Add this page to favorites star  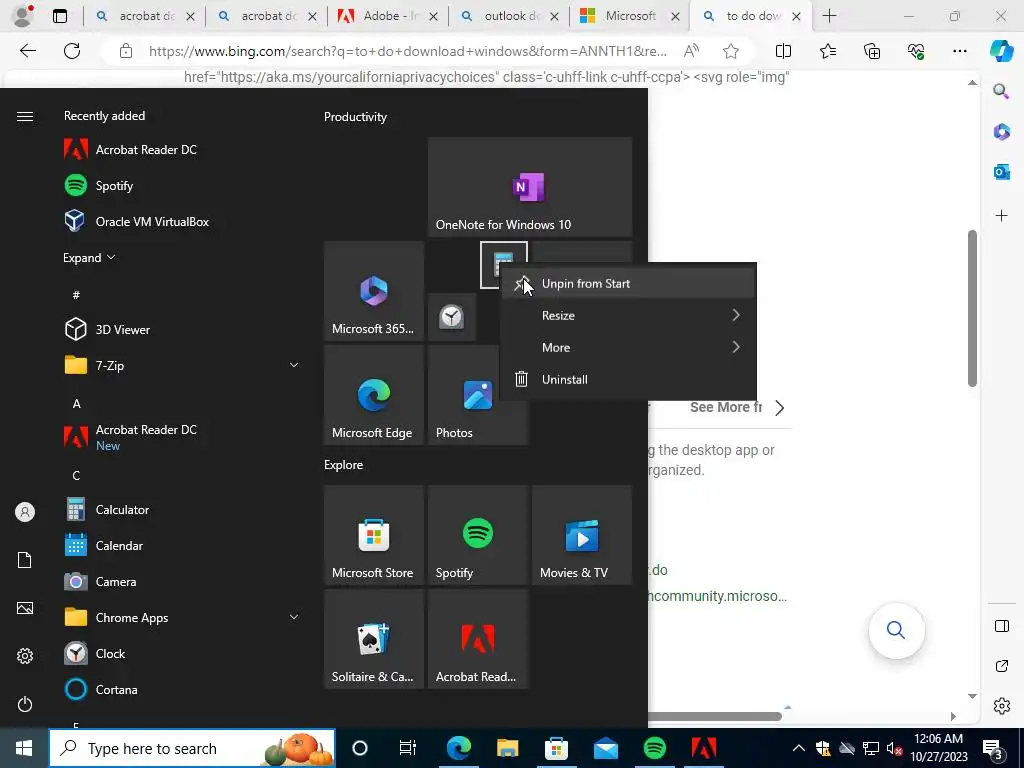[731, 51]
